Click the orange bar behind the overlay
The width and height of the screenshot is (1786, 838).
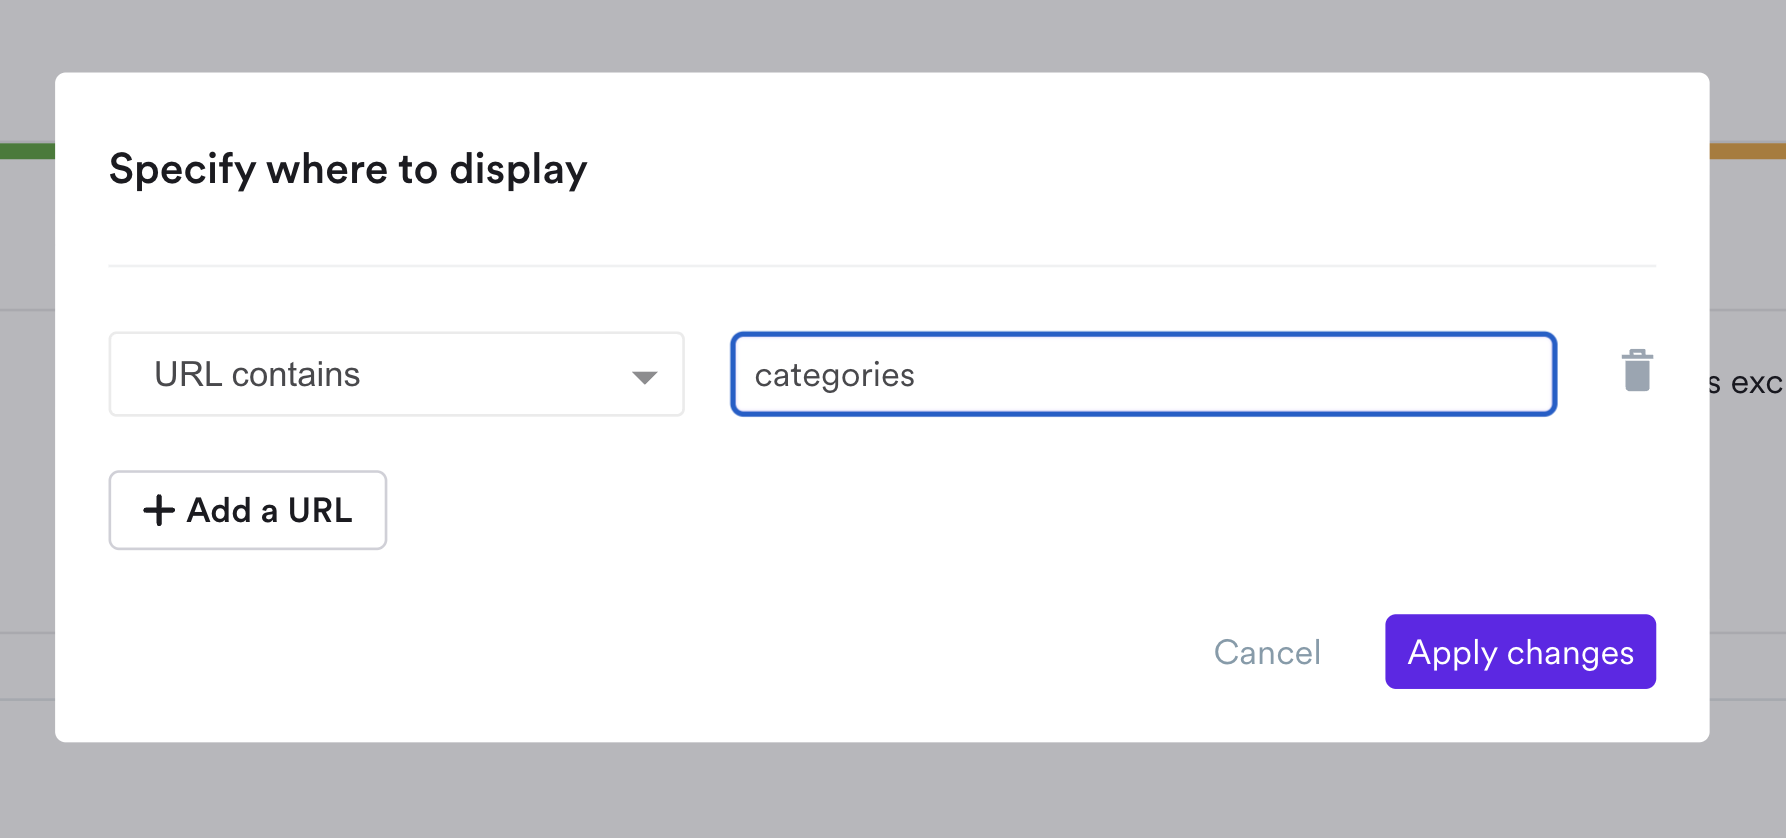[x=1747, y=151]
